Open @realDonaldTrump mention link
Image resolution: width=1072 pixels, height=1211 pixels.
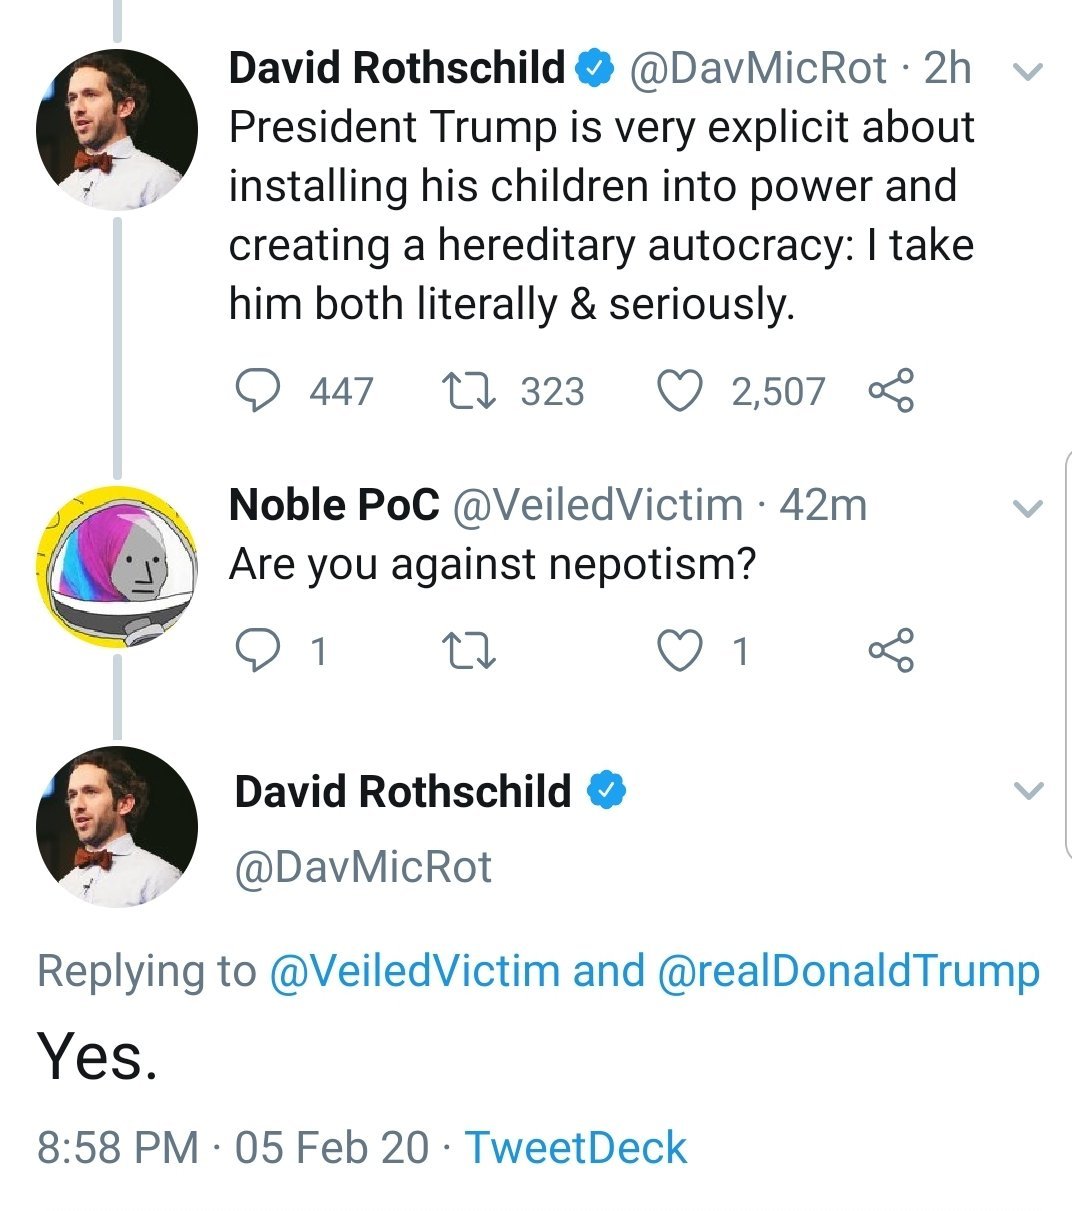(848, 971)
